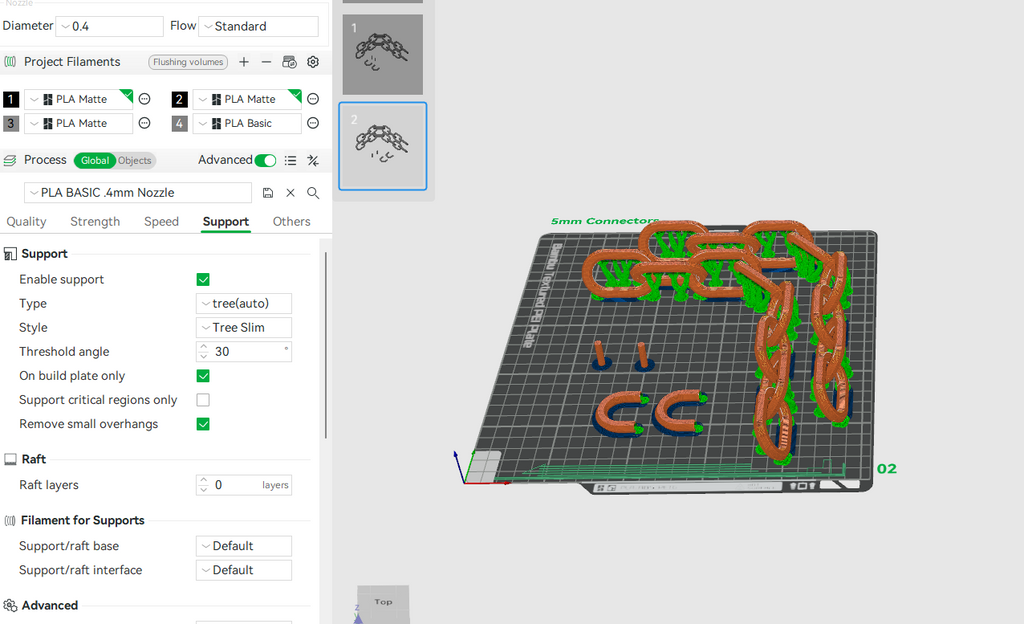Open nozzle Flow dropdown

(x=258, y=26)
